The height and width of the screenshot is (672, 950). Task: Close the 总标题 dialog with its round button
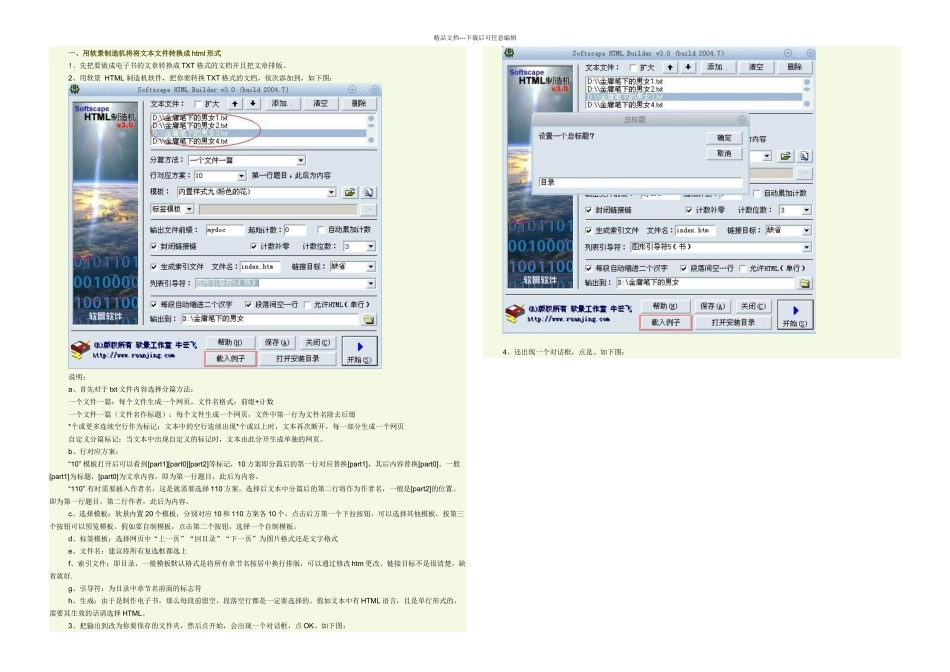tap(742, 120)
